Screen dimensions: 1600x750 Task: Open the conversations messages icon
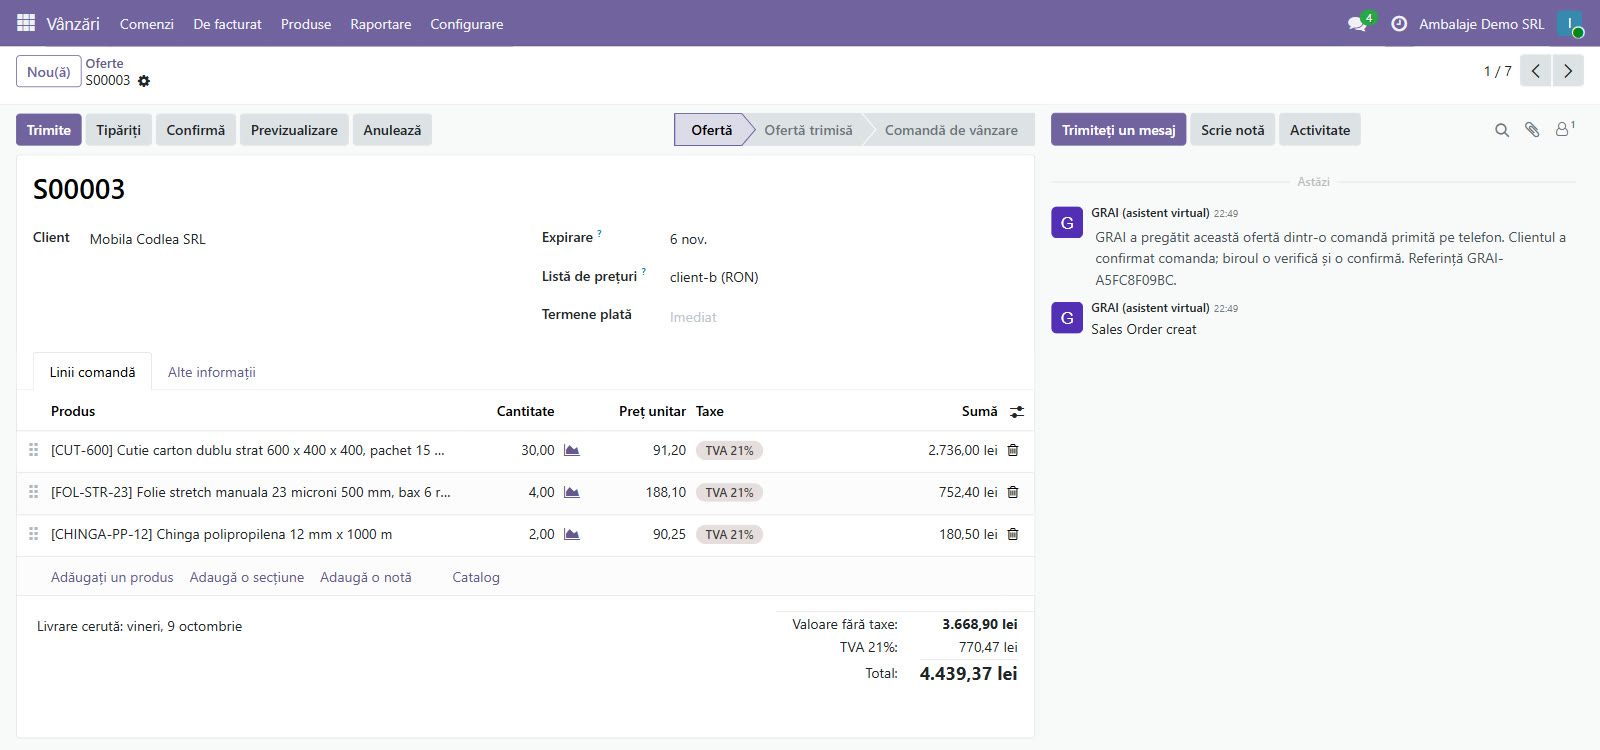[x=1357, y=24]
